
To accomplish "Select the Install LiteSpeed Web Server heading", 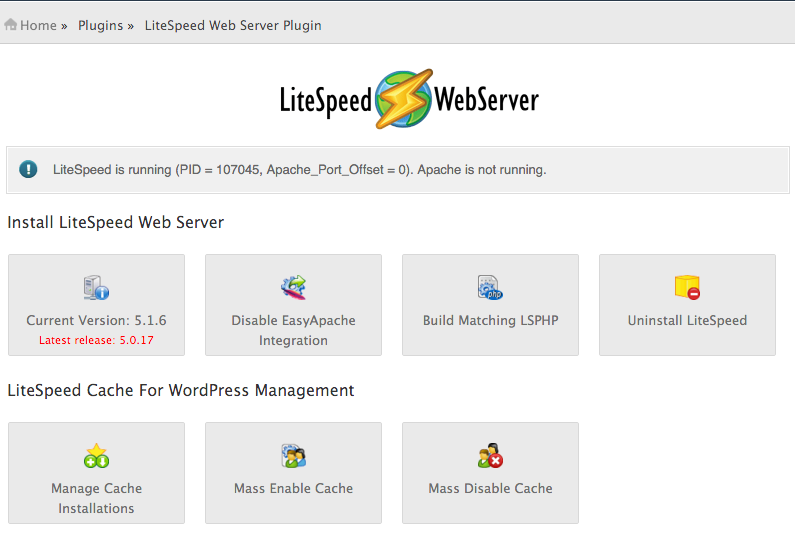I will click(x=116, y=222).
